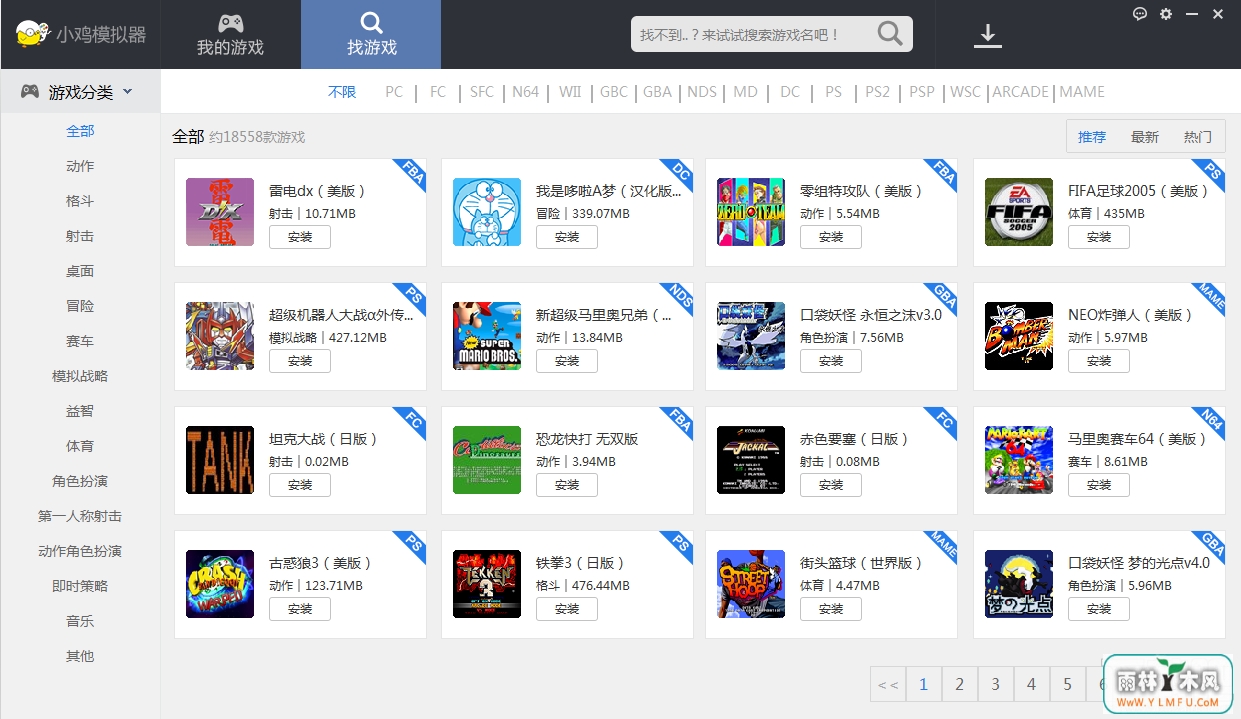
Task: Install 街头篮球（世界版）
Action: click(x=831, y=609)
